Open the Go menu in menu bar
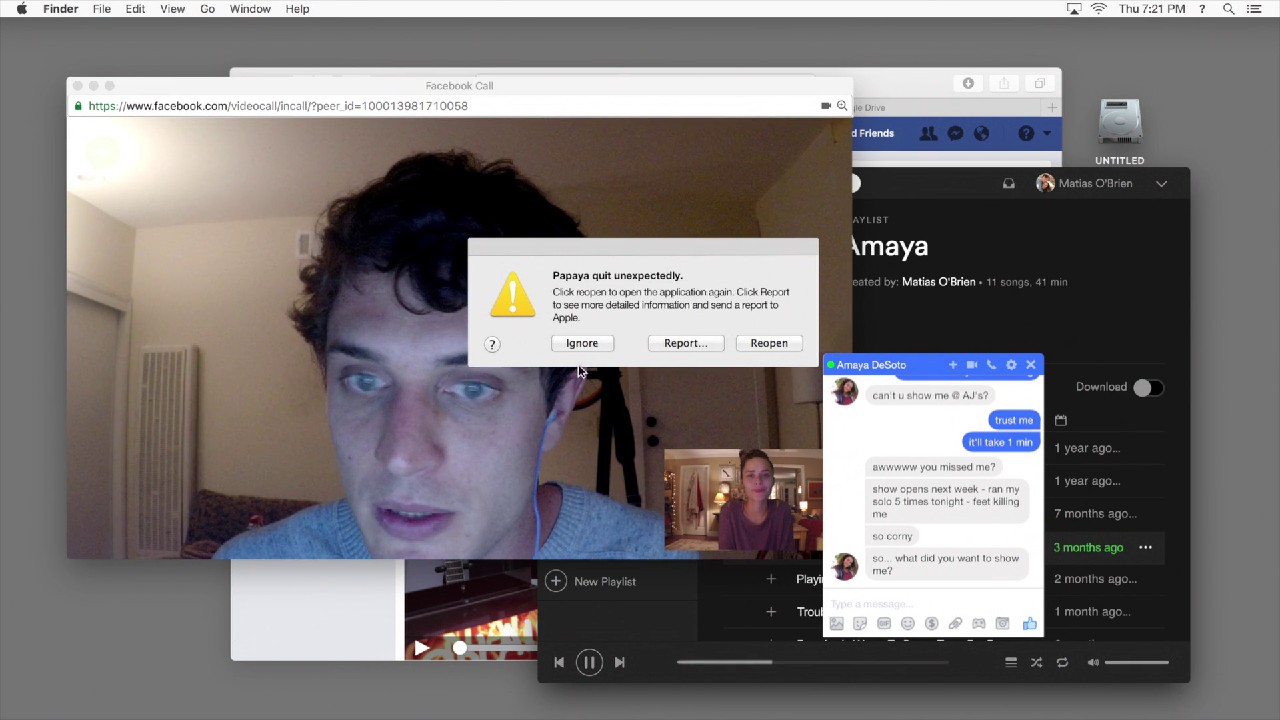This screenshot has height=720, width=1280. click(x=208, y=9)
